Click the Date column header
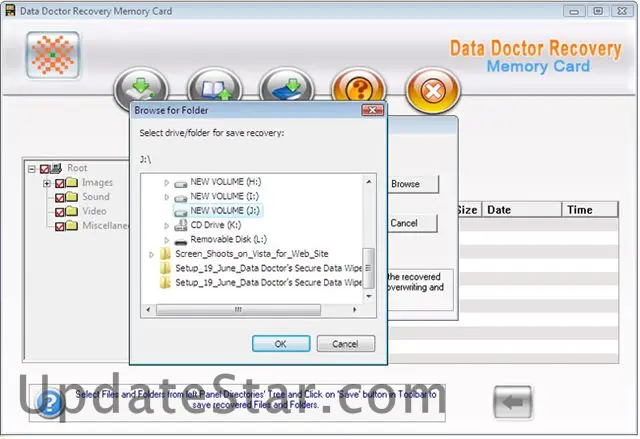 coord(522,210)
